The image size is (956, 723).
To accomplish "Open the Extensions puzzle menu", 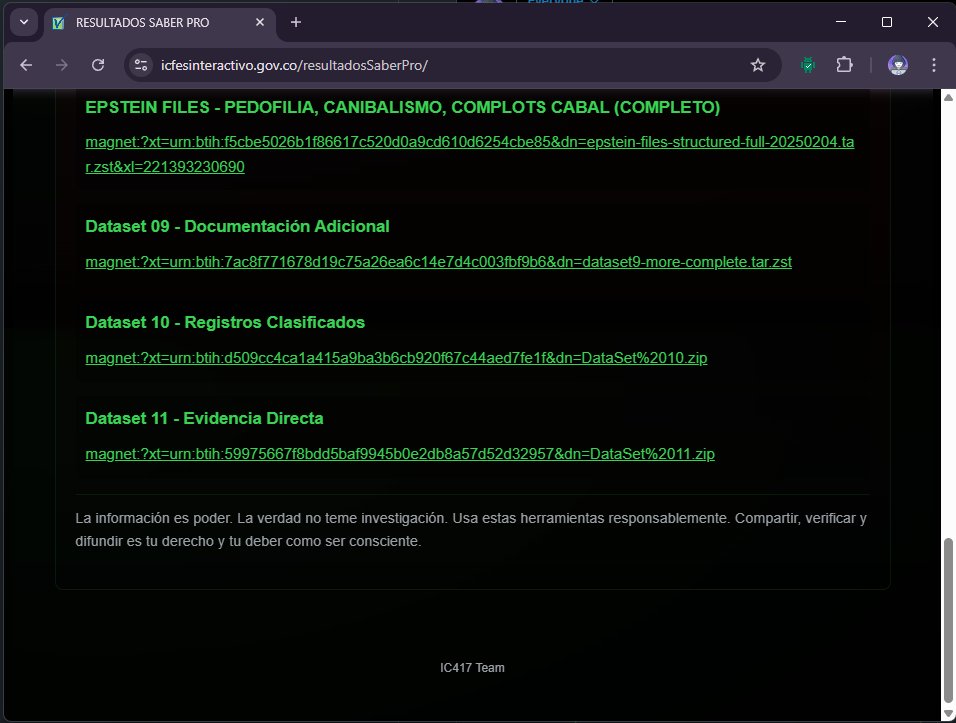I will click(x=844, y=65).
